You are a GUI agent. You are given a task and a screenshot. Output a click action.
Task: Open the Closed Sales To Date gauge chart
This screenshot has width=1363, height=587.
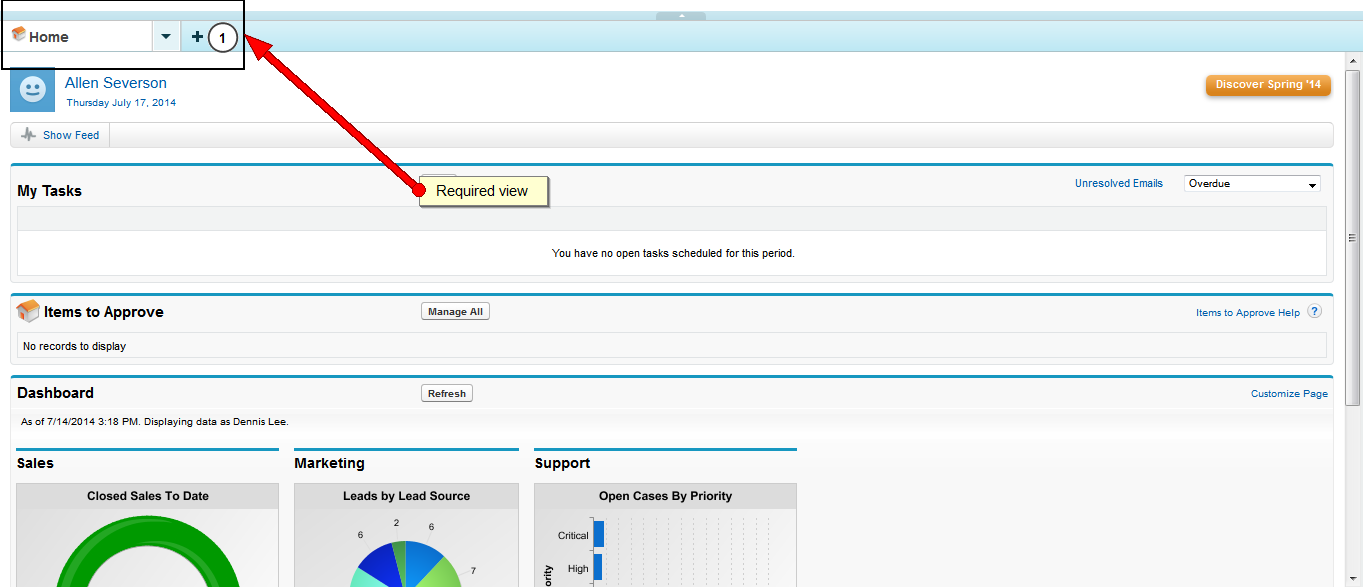[148, 547]
